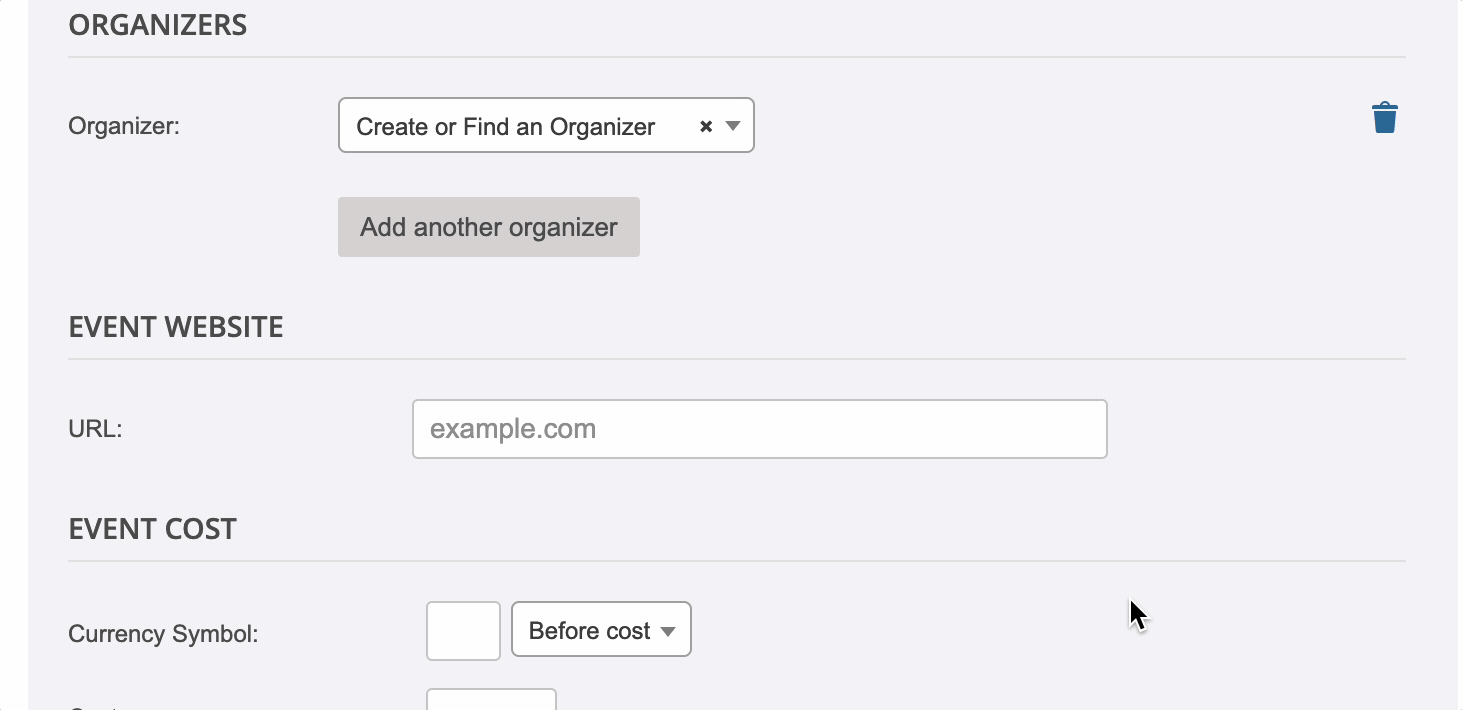Select the Currency Symbol text box
This screenshot has height=710, width=1462.
point(463,631)
